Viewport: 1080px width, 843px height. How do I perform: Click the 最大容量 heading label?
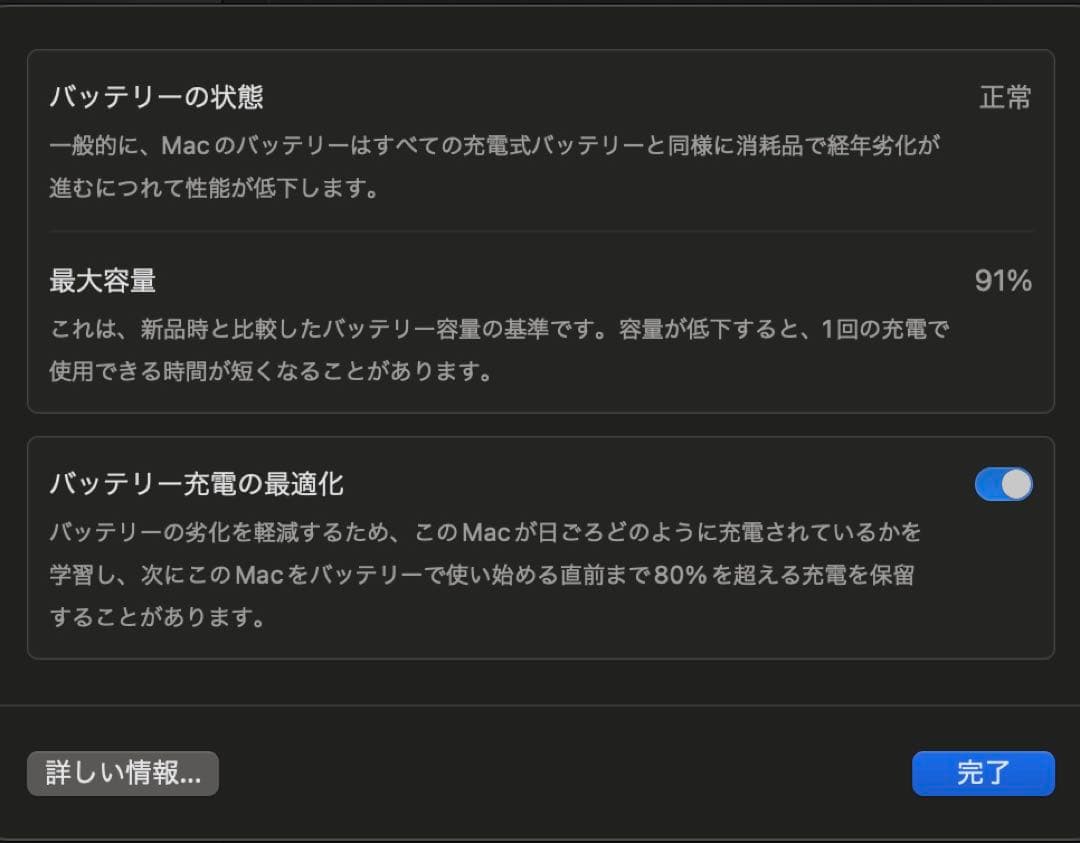(103, 280)
